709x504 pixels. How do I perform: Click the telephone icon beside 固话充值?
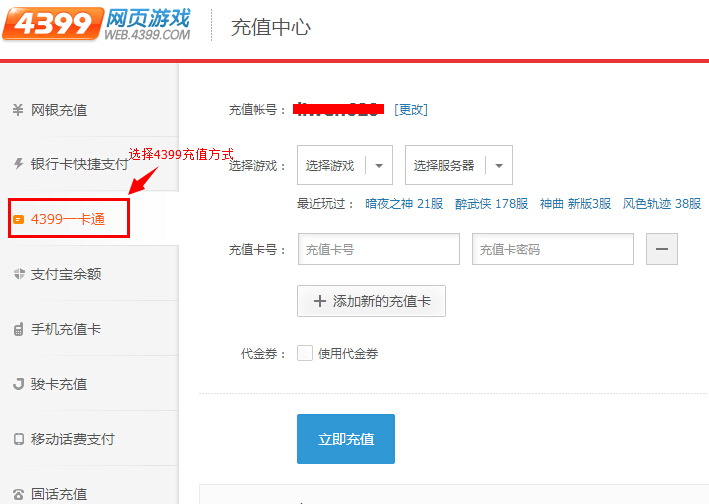(x=19, y=495)
